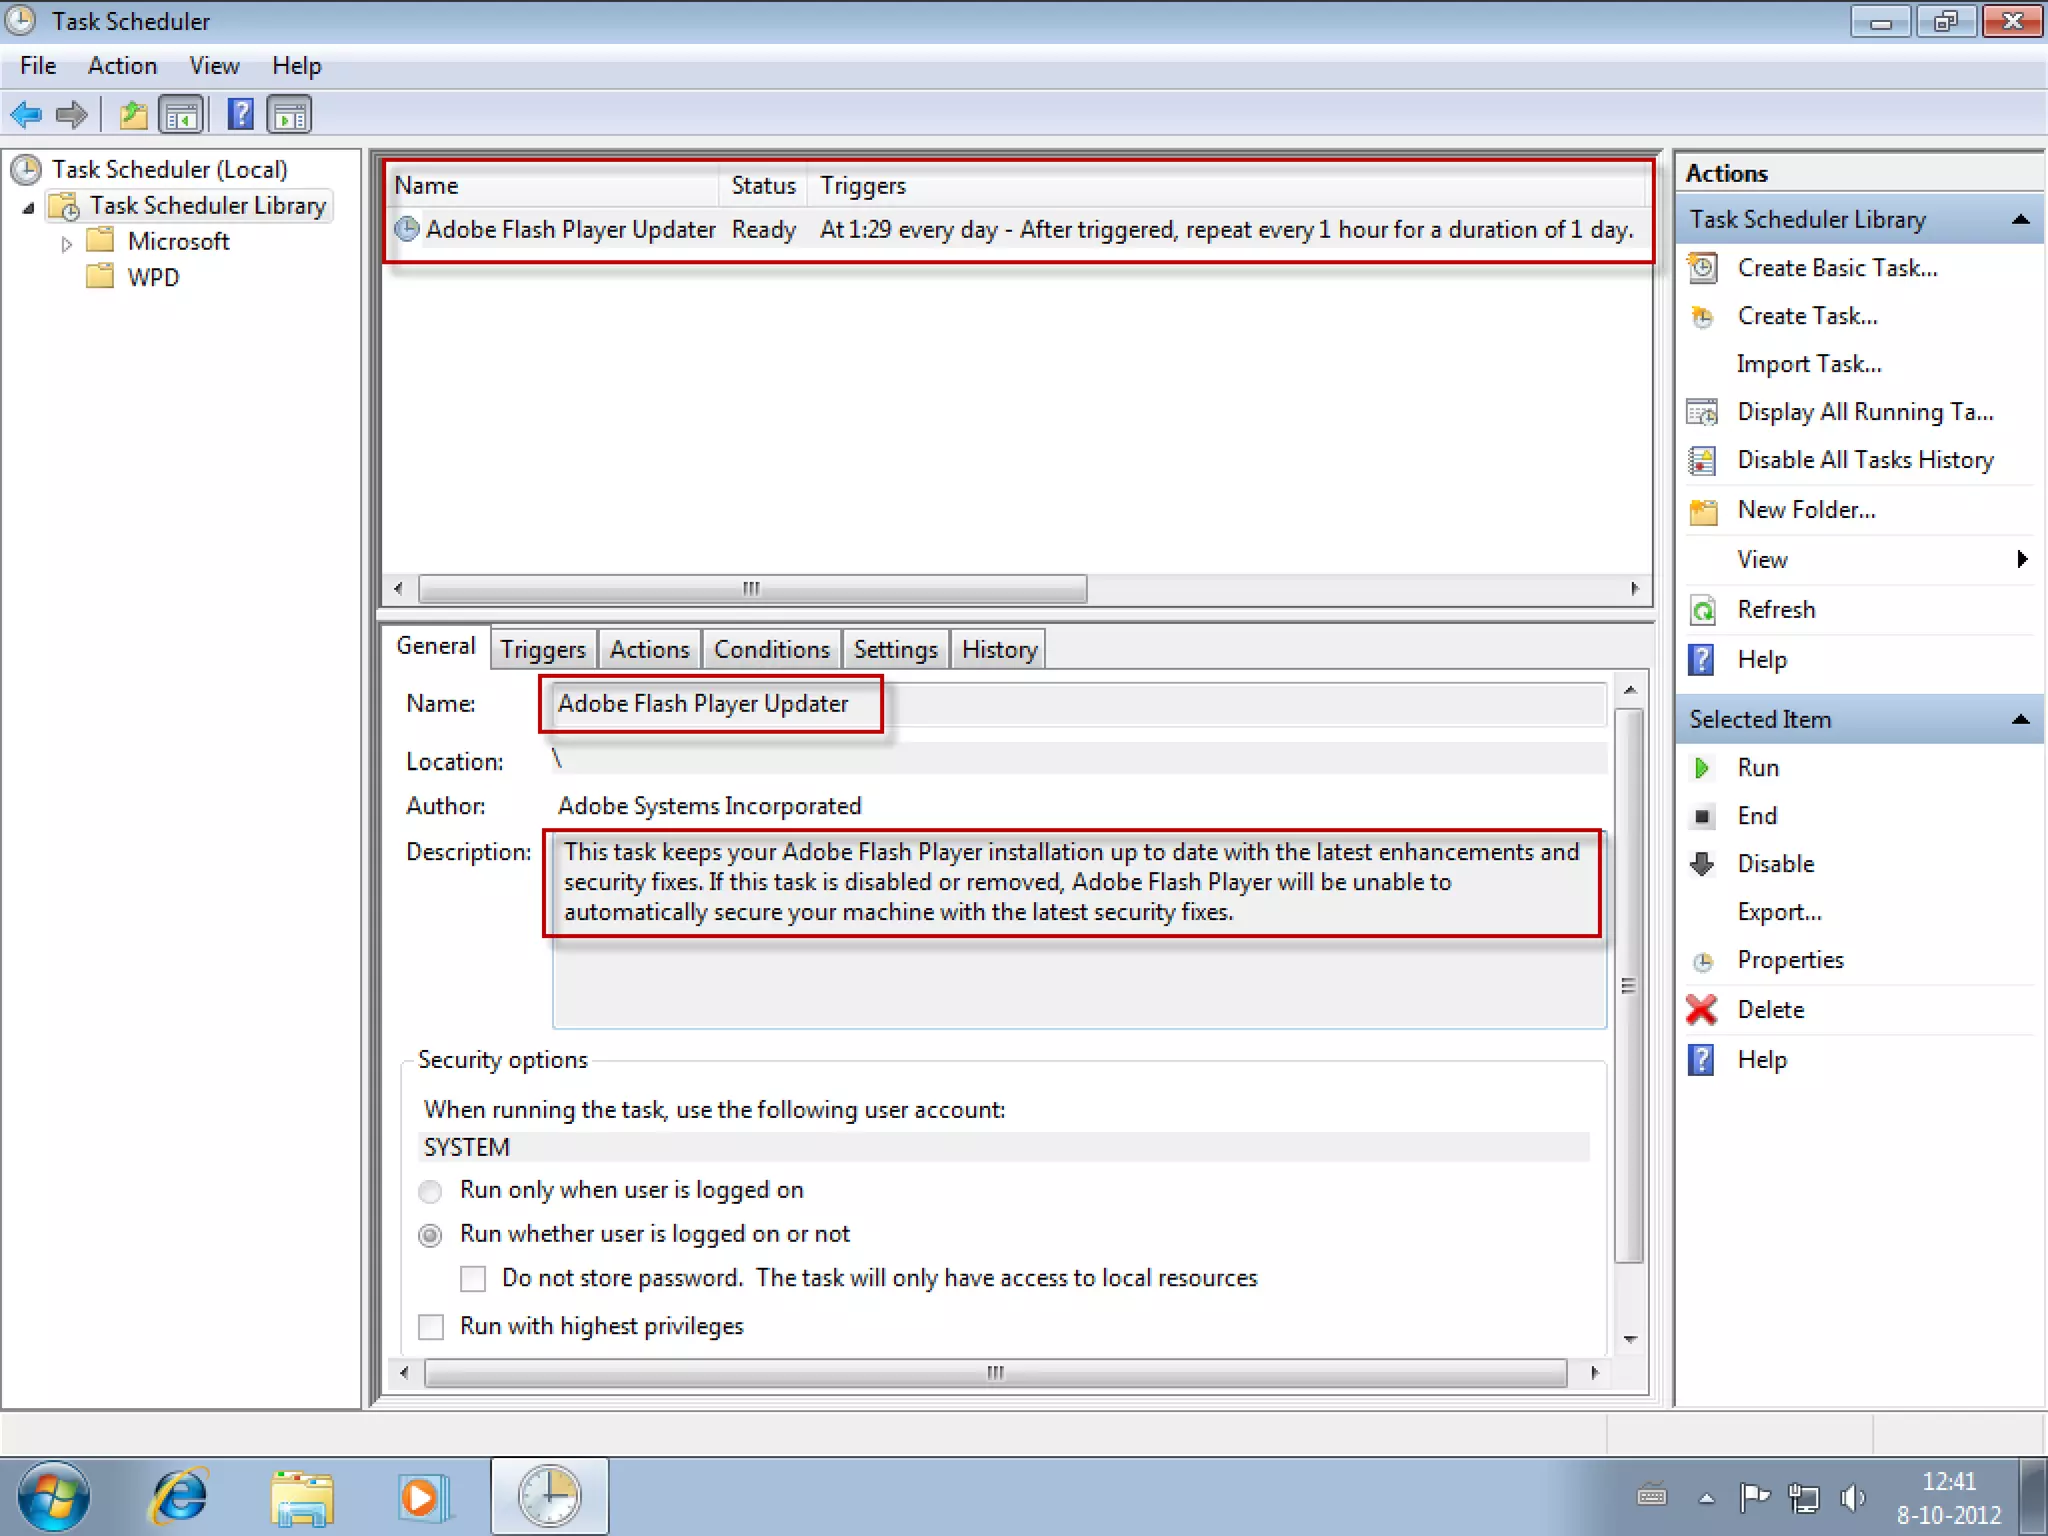The image size is (2048, 1536).
Task: Click the details pane vertical scrollbar thumb
Action: (1629, 985)
